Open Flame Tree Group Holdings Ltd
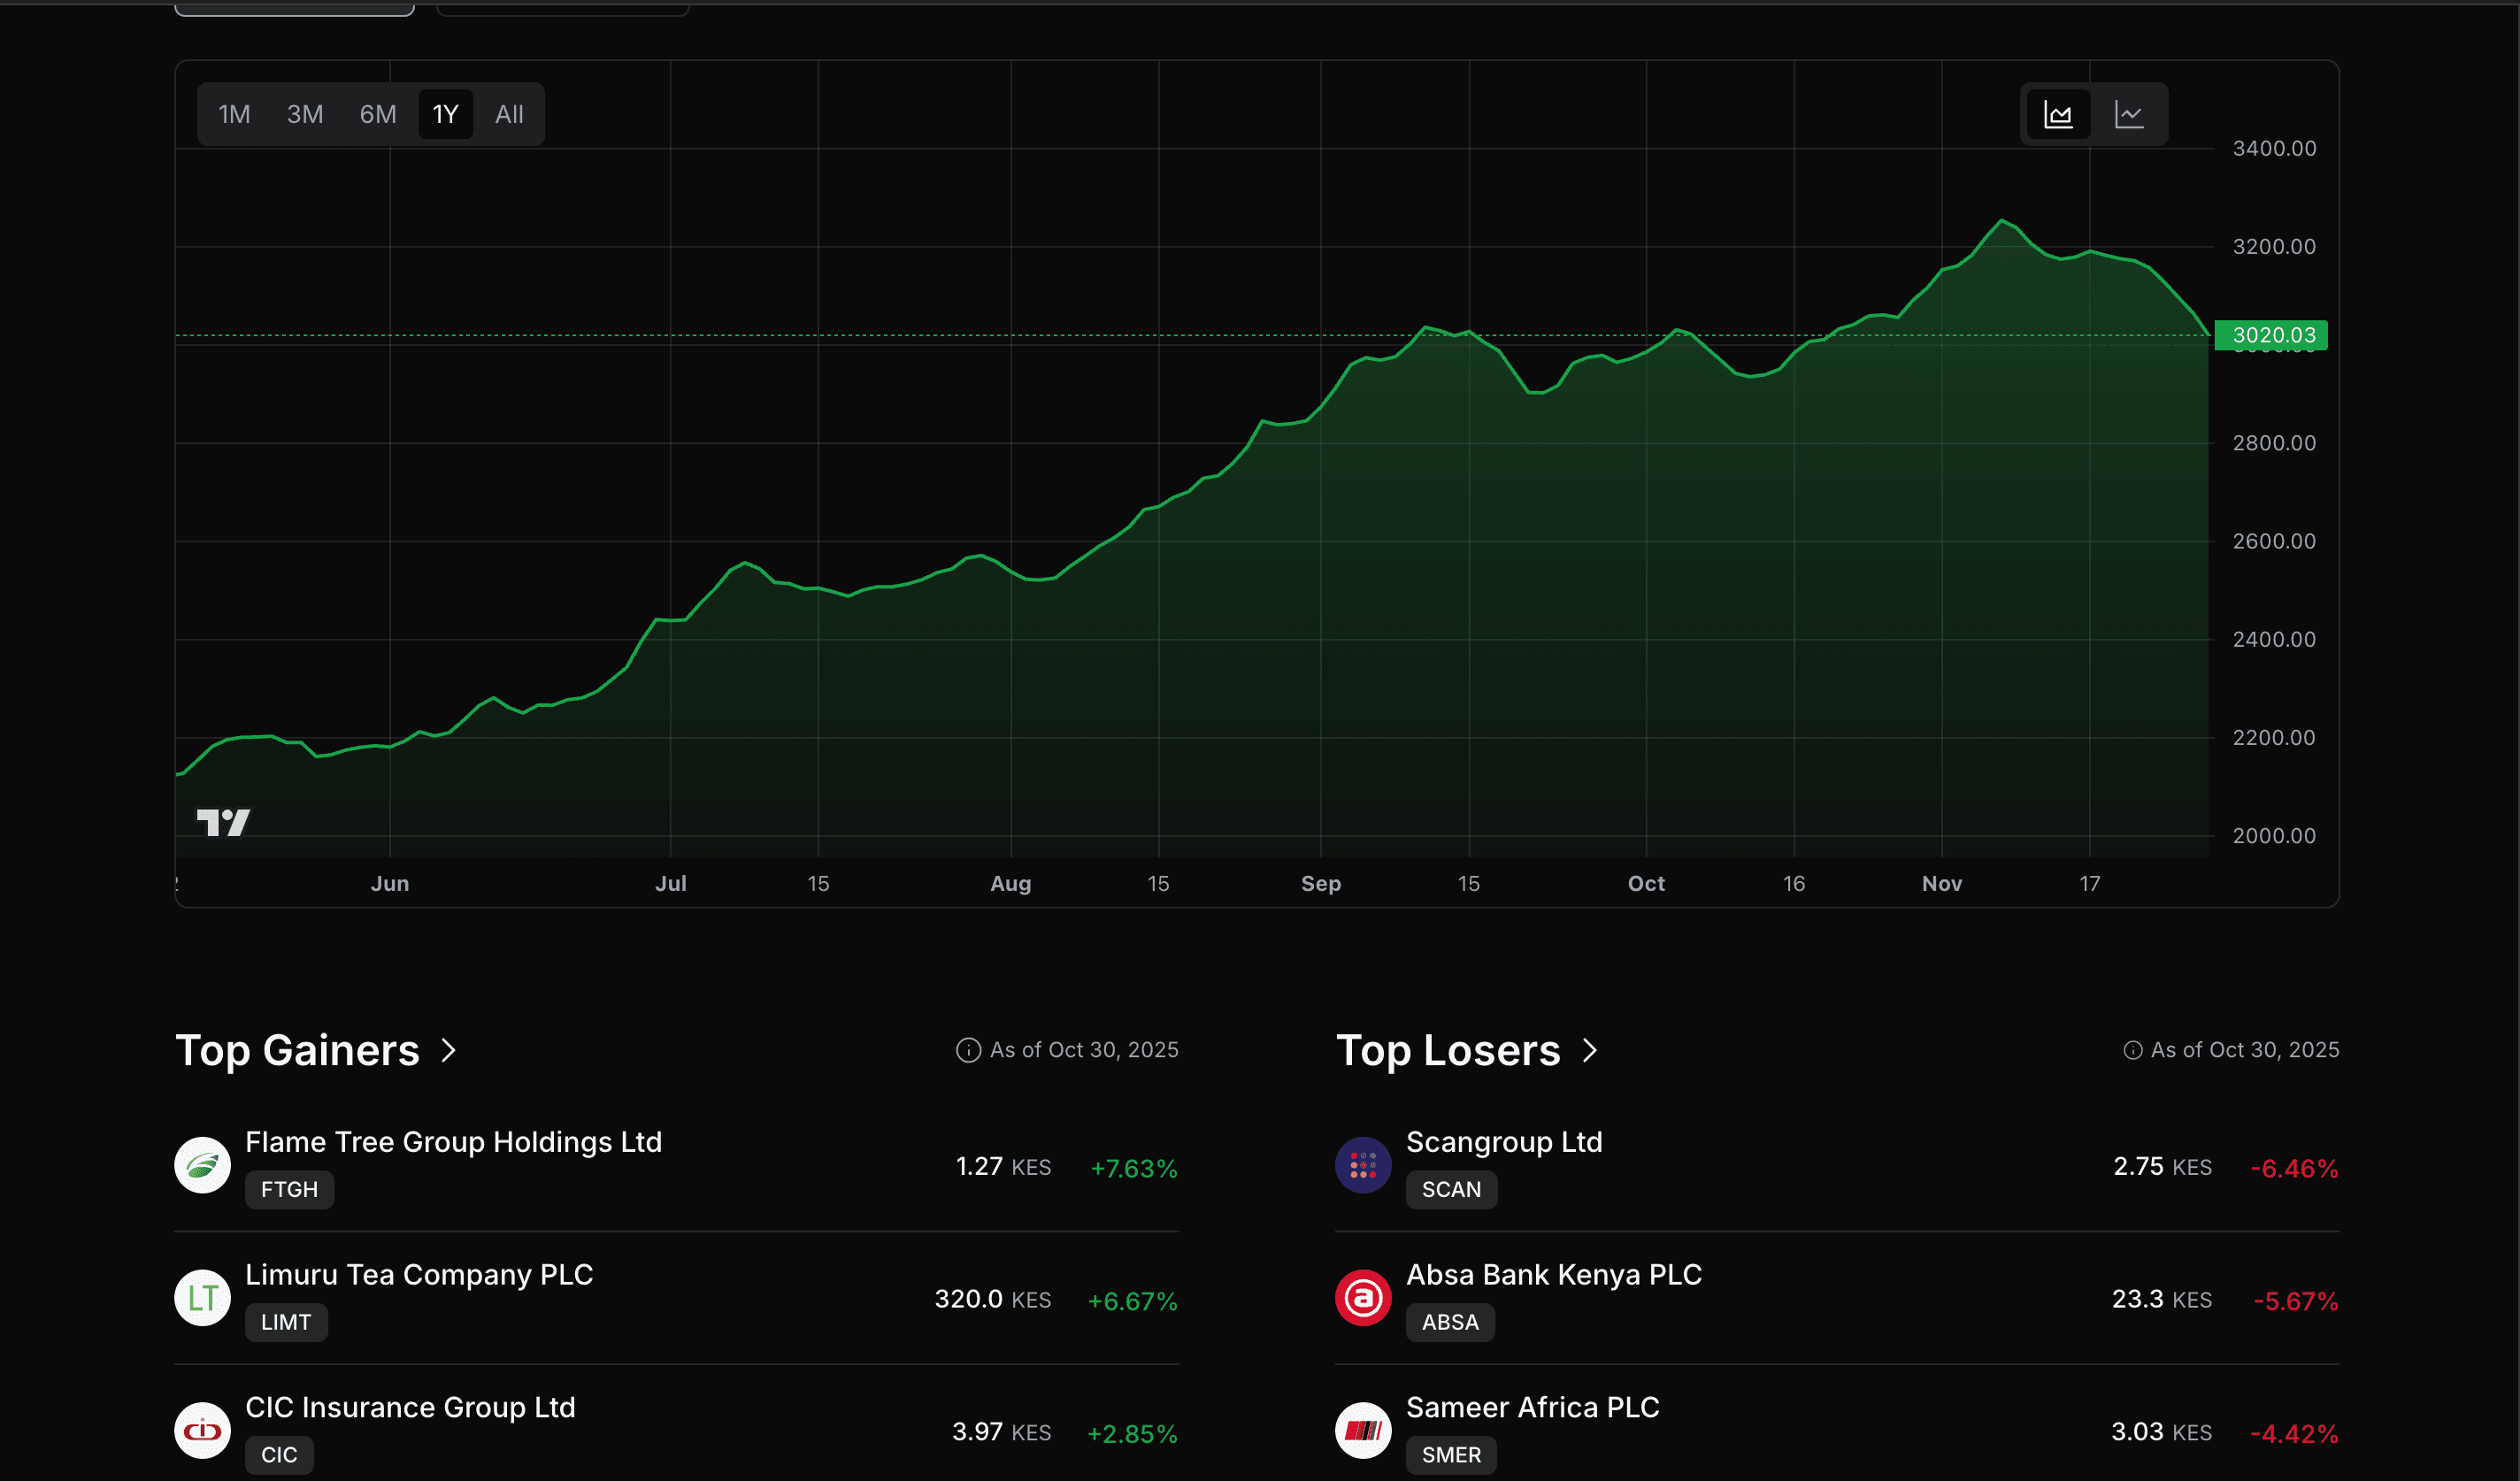2520x1481 pixels. pyautogui.click(x=453, y=1142)
